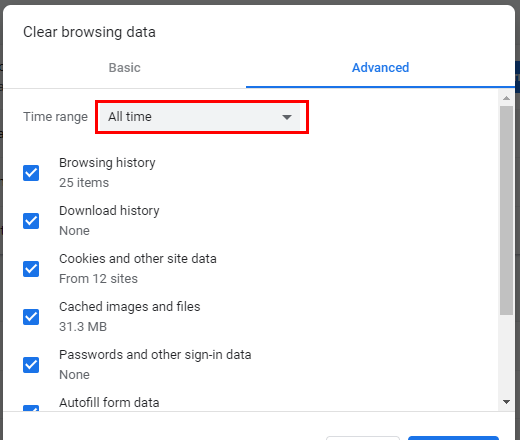Uncheck Passwords and other sign-in data
Screen dimensions: 520x440
tap(31, 365)
